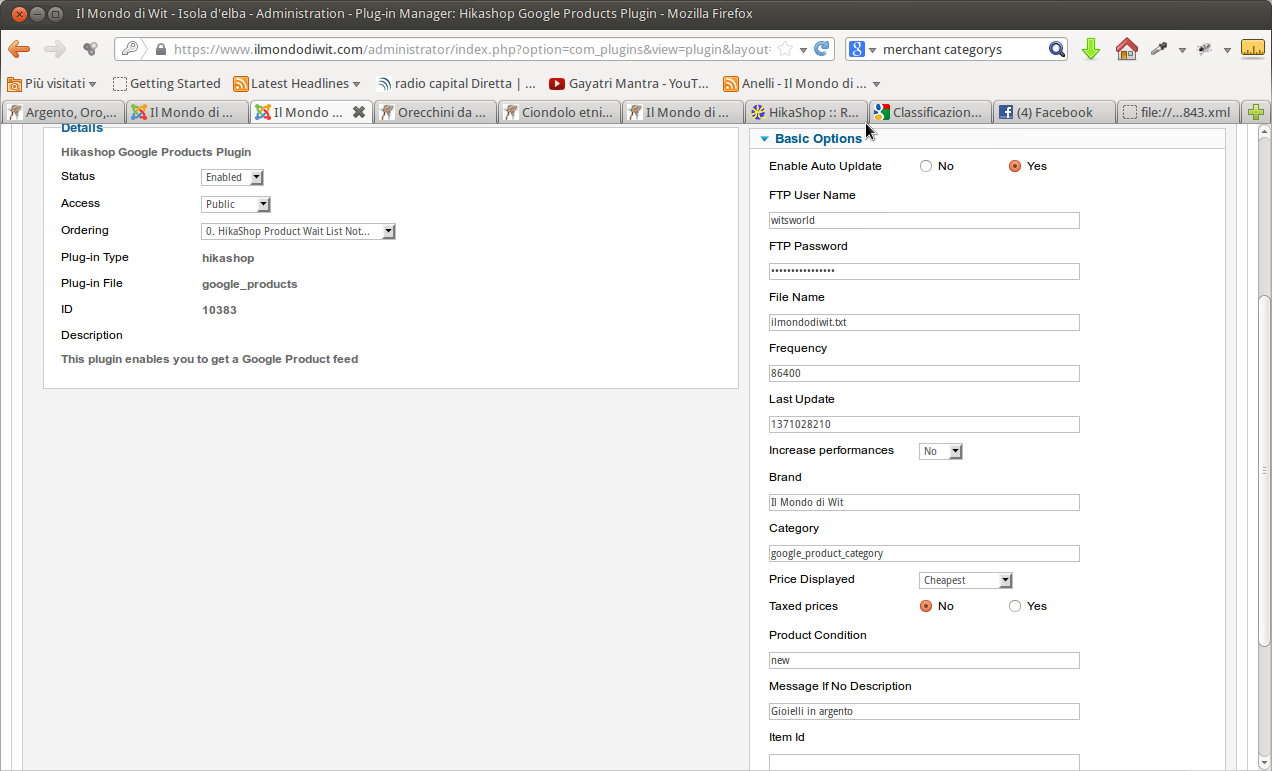Choose Yes for Taxed prices
Image resolution: width=1272 pixels, height=771 pixels.
pos(1015,606)
